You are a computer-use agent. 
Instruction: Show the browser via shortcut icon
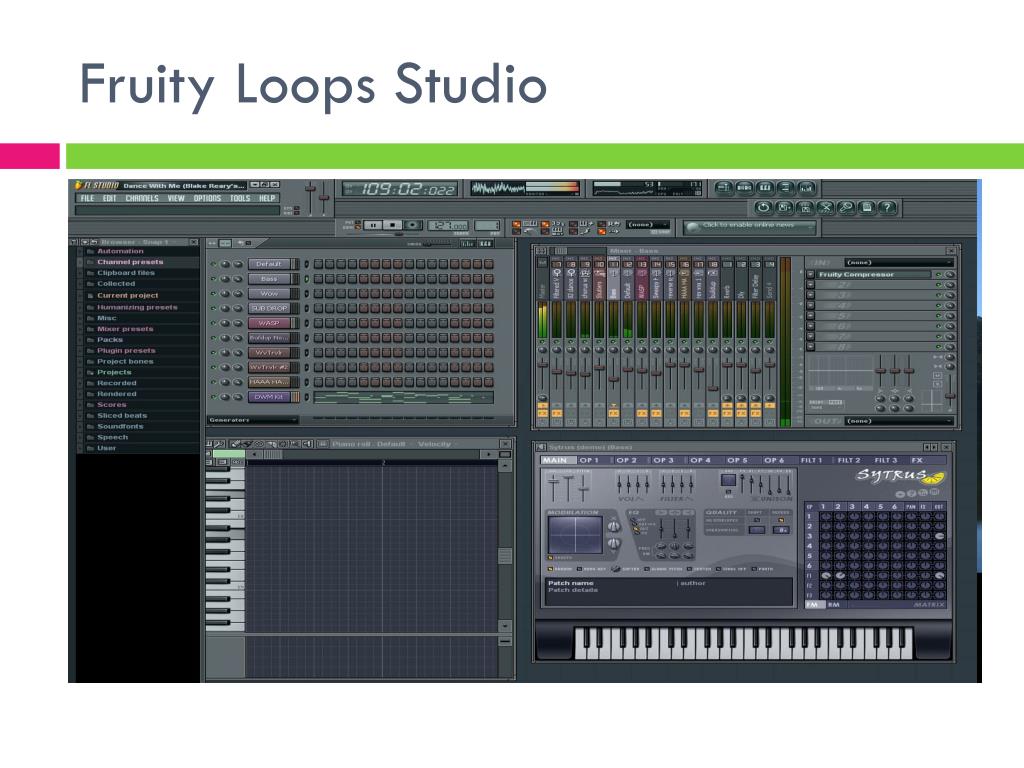[786, 188]
